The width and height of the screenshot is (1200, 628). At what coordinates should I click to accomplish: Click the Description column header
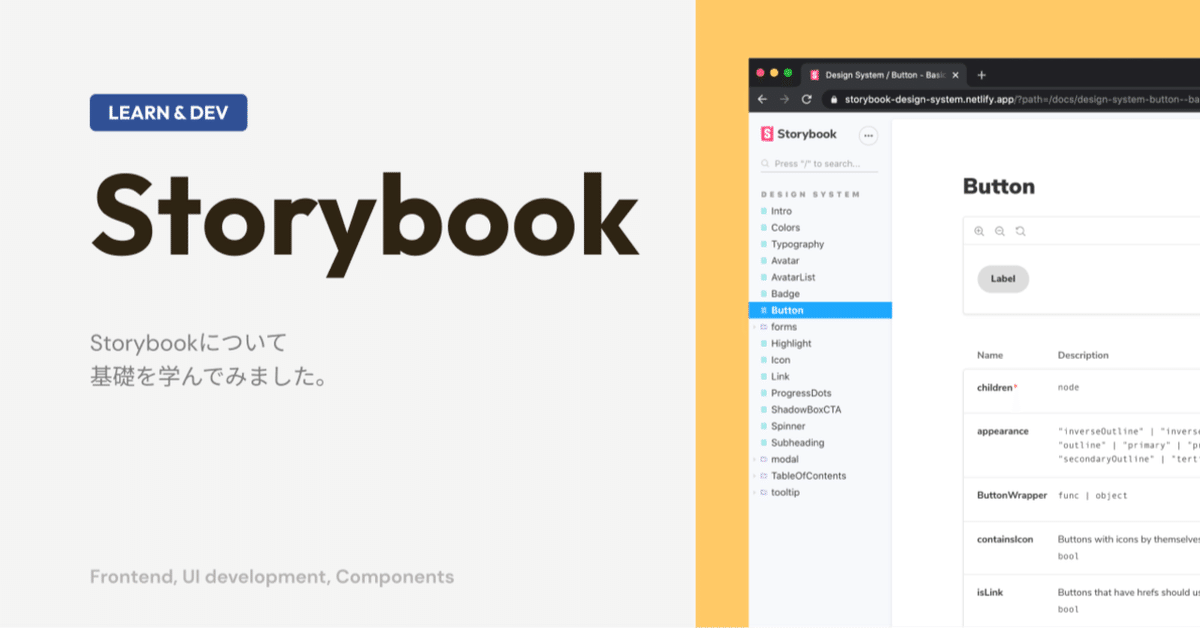[x=1083, y=355]
